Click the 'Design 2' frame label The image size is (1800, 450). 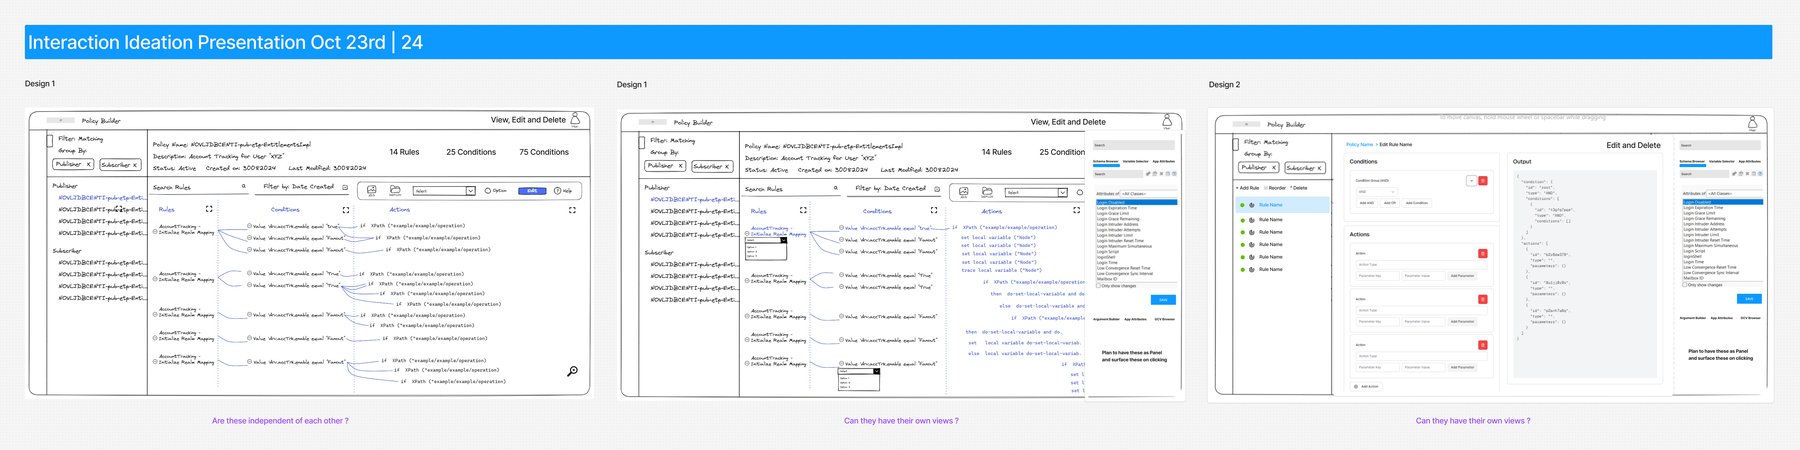point(1224,84)
